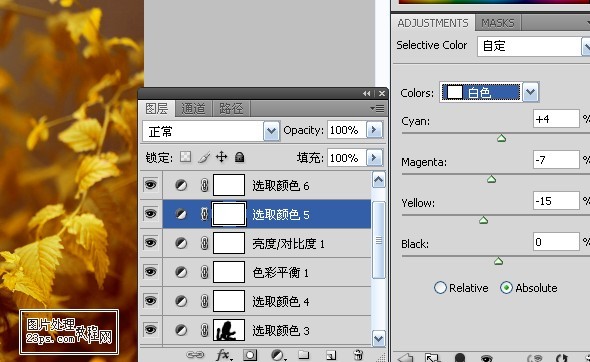Open the Colors 白色 dropdown
Image resolution: width=590 pixels, height=362 pixels.
531,92
